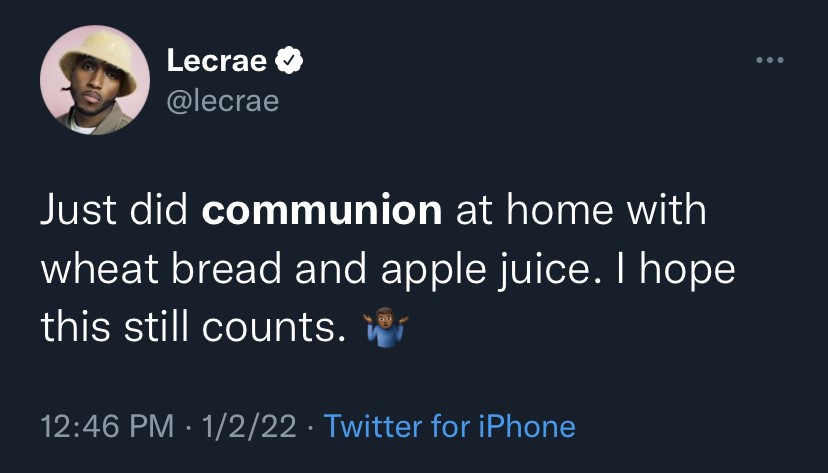Image resolution: width=828 pixels, height=473 pixels.
Task: Click the words "apple juice" in the tweet
Action: click(476, 270)
